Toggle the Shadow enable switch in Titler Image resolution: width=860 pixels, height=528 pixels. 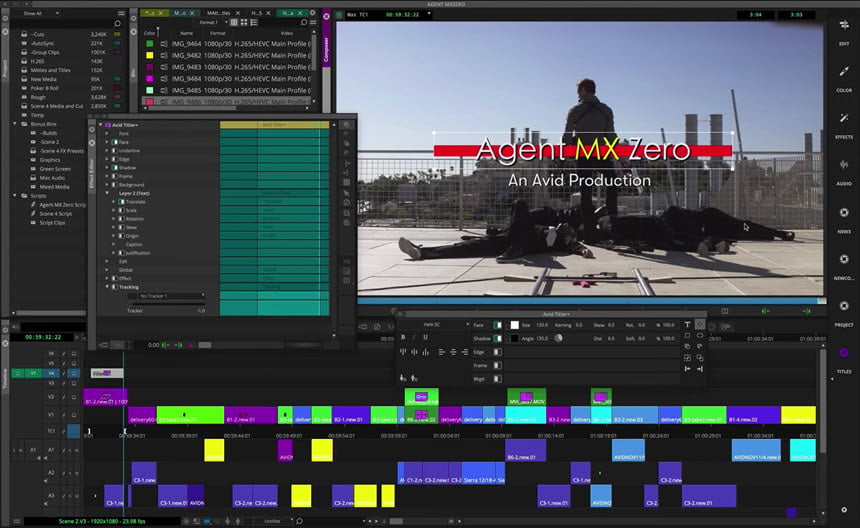pyautogui.click(x=498, y=338)
